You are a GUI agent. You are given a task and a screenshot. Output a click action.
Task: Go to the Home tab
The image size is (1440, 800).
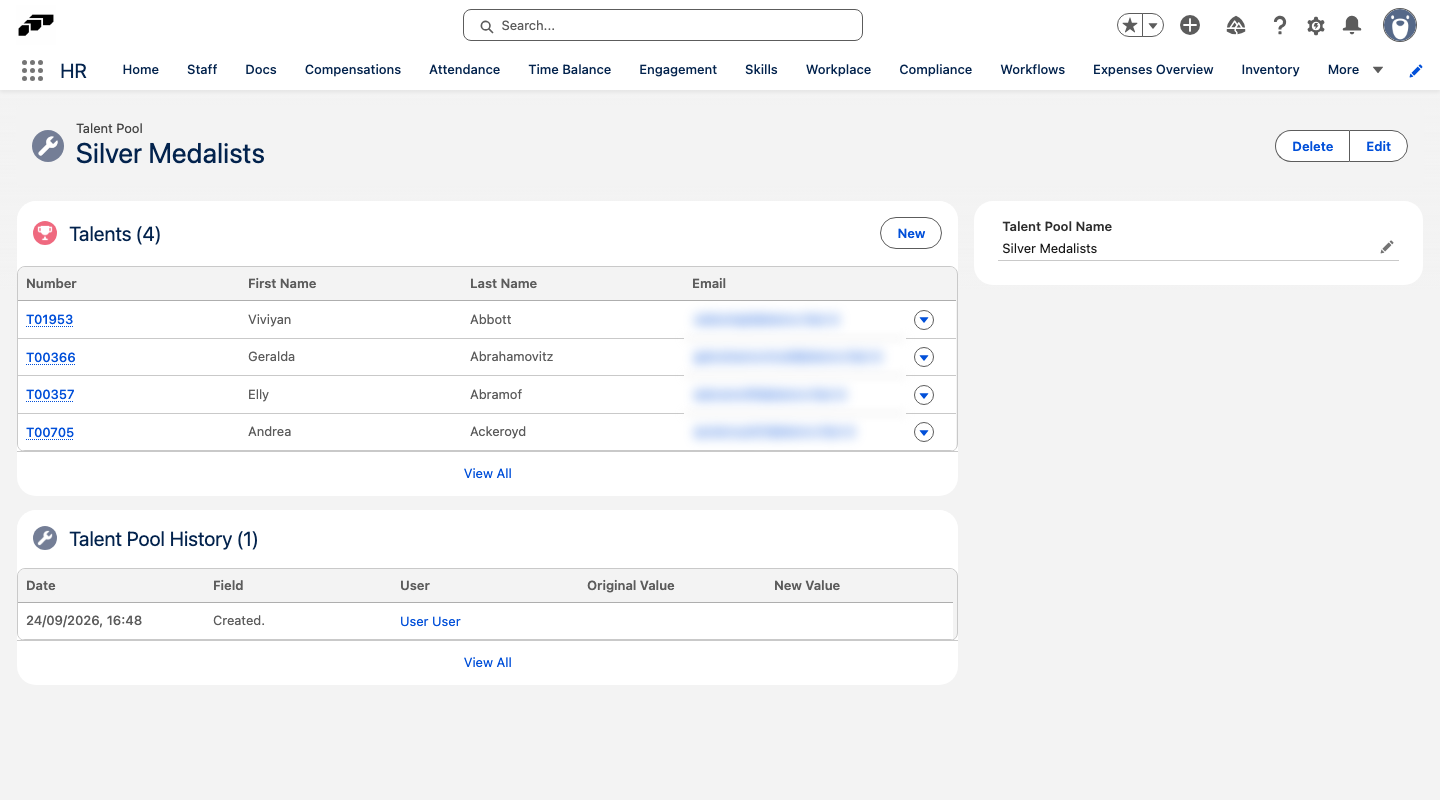click(x=141, y=70)
